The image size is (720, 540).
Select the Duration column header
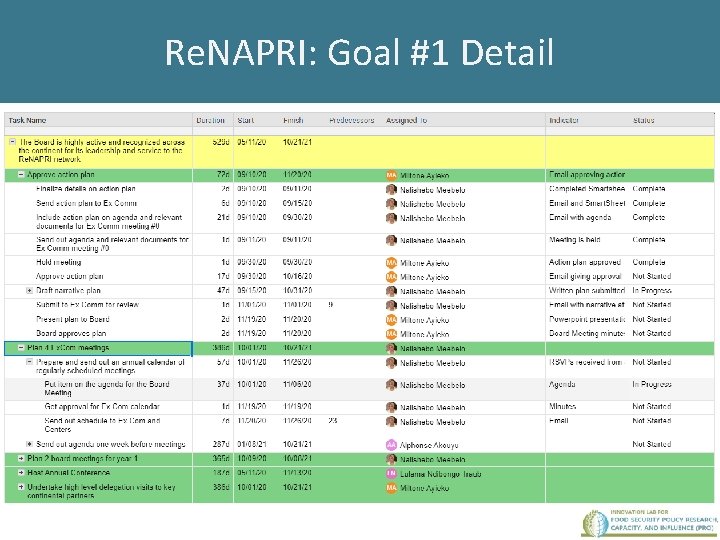pyautogui.click(x=213, y=120)
